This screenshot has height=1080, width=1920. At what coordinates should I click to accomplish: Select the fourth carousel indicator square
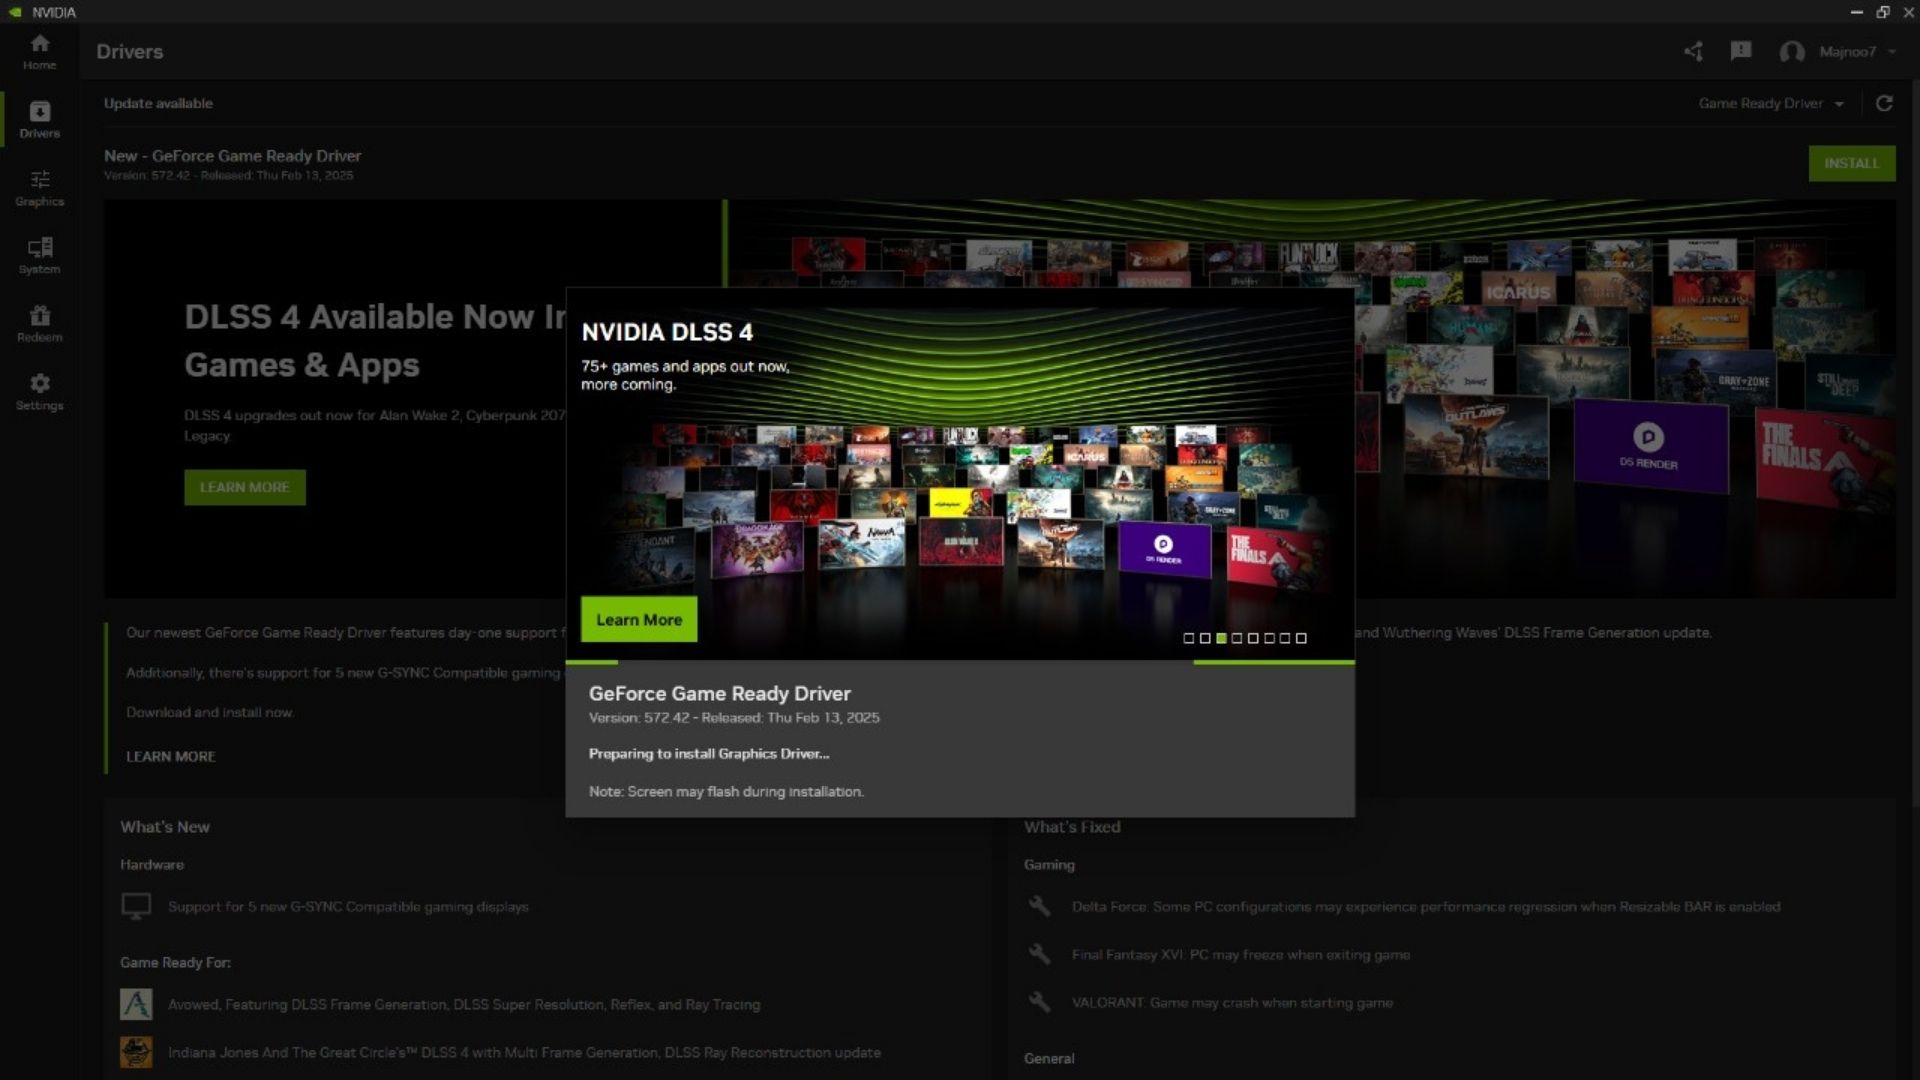pos(1237,638)
